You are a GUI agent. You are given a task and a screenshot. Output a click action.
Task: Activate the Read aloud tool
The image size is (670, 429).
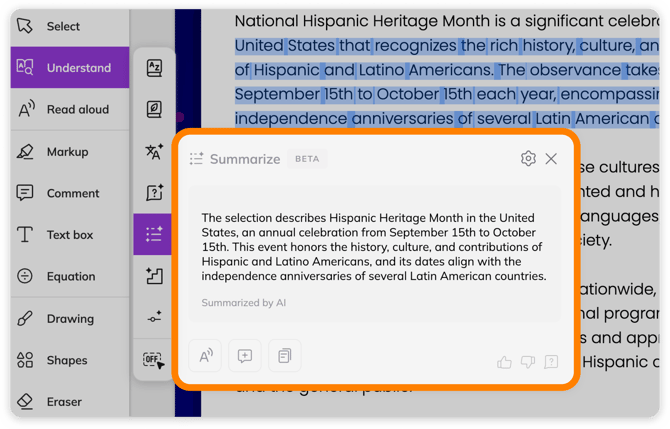(70, 109)
